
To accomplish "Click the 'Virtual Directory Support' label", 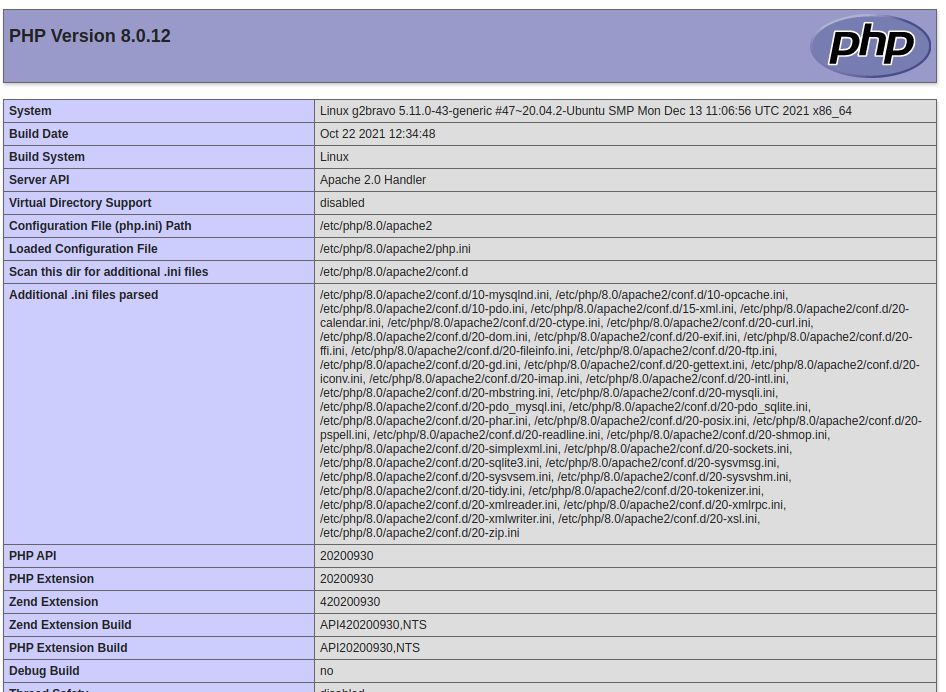I will tap(80, 203).
